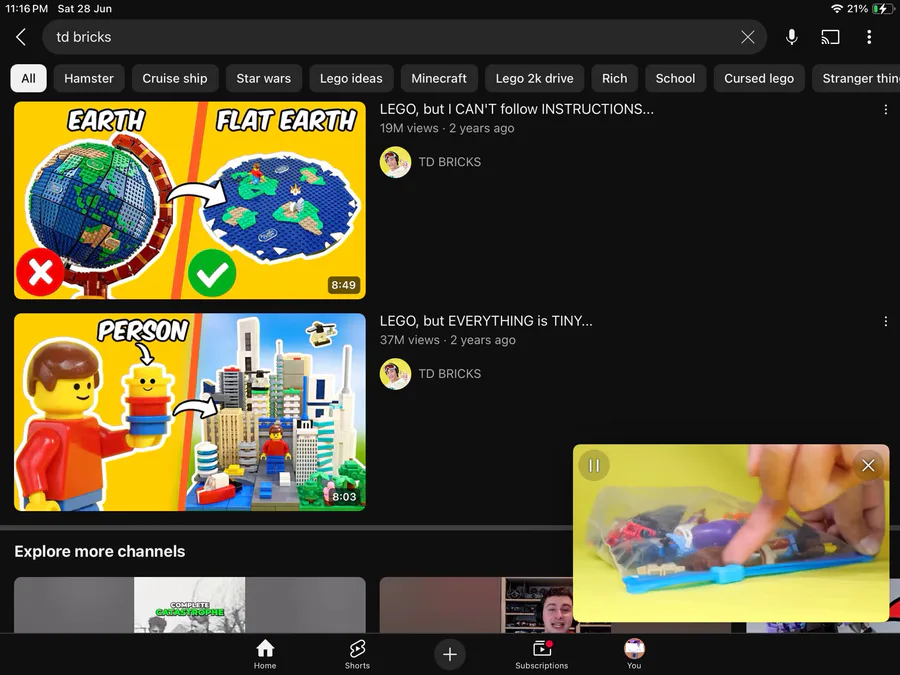Play the Earth vs Flat Earth thumbnail video

[x=189, y=200]
